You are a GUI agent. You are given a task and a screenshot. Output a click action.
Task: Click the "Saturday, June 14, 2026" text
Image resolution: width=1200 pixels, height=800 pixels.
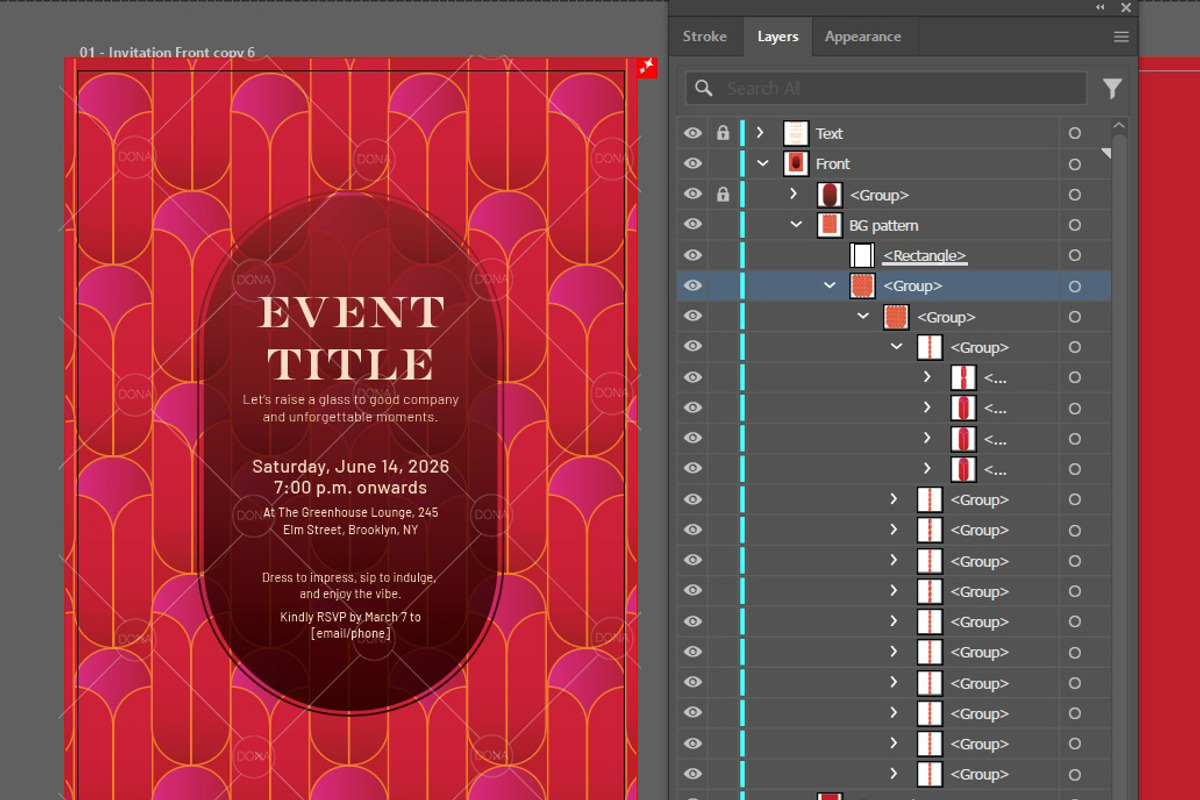click(x=351, y=466)
